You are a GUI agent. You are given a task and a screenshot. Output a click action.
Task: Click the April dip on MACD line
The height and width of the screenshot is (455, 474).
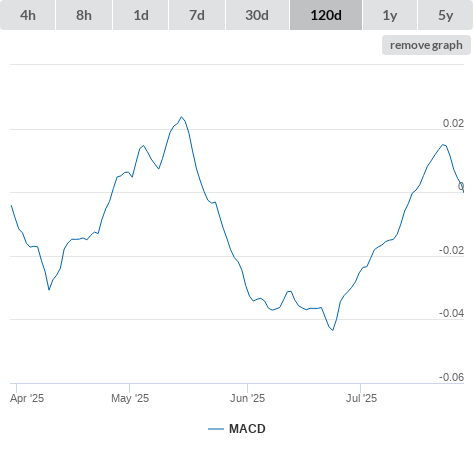point(49,289)
